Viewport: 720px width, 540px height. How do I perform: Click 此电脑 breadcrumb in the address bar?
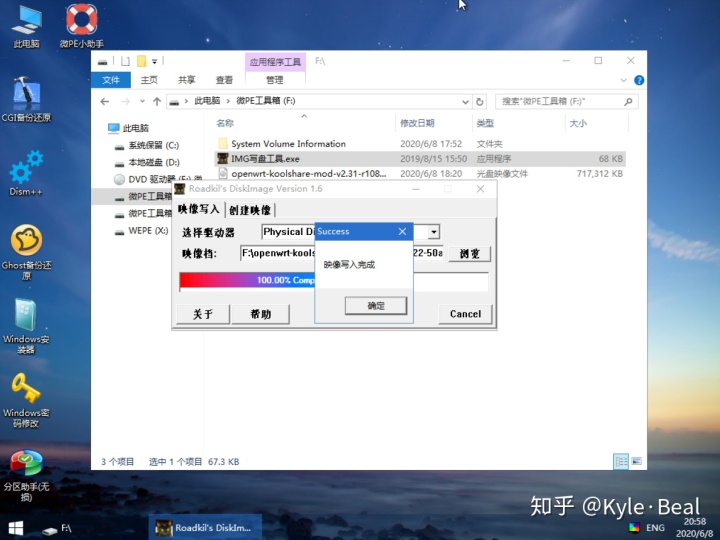[x=207, y=101]
